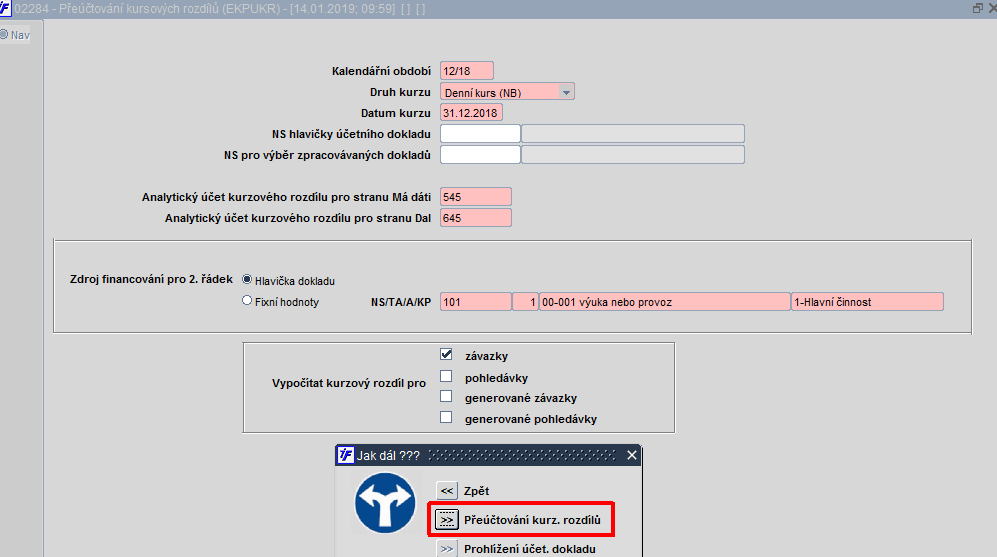Click the gray description field beside NS hlavičky
Image resolution: width=997 pixels, height=557 pixels.
click(633, 134)
